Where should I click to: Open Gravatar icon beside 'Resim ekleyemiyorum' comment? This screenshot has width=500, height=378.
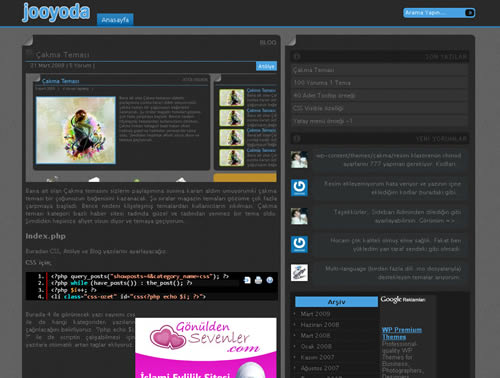[x=299, y=188]
